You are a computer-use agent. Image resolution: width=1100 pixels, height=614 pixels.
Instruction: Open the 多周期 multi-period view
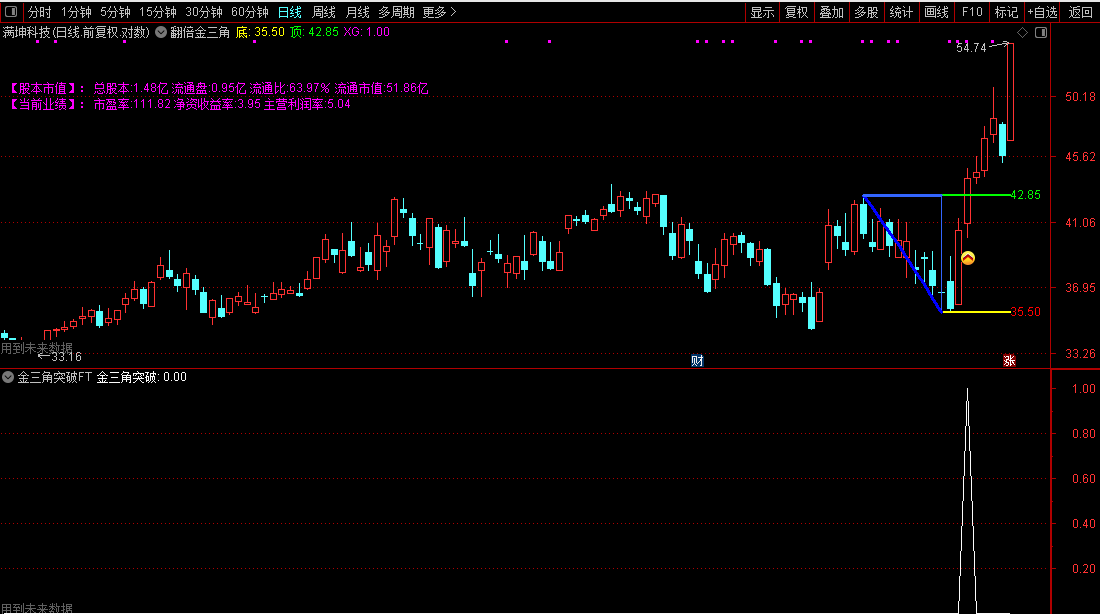pyautogui.click(x=396, y=12)
